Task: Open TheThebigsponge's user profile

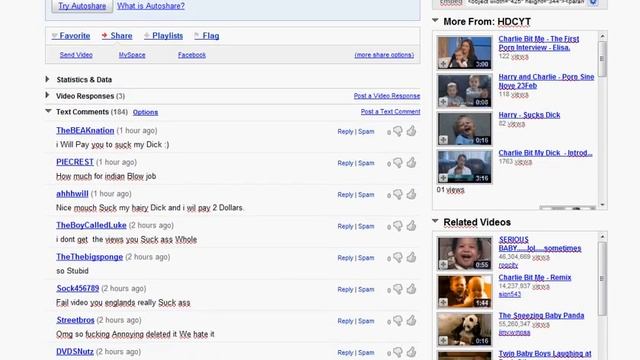Action: pos(89,257)
